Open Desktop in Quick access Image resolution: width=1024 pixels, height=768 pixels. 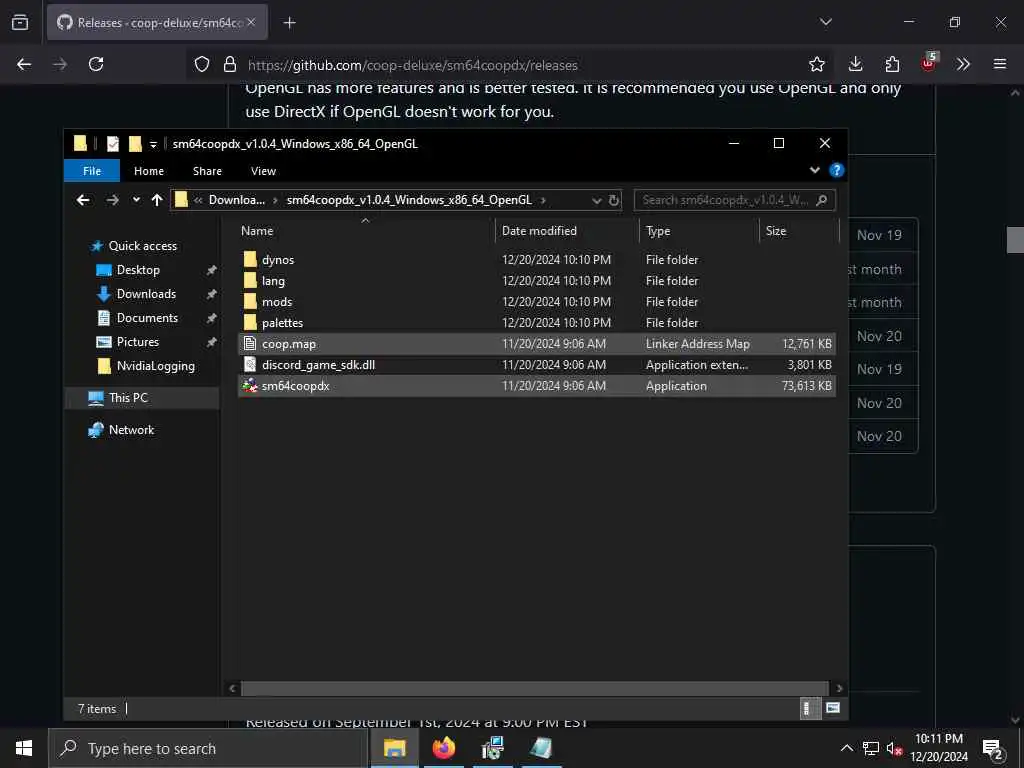point(138,270)
